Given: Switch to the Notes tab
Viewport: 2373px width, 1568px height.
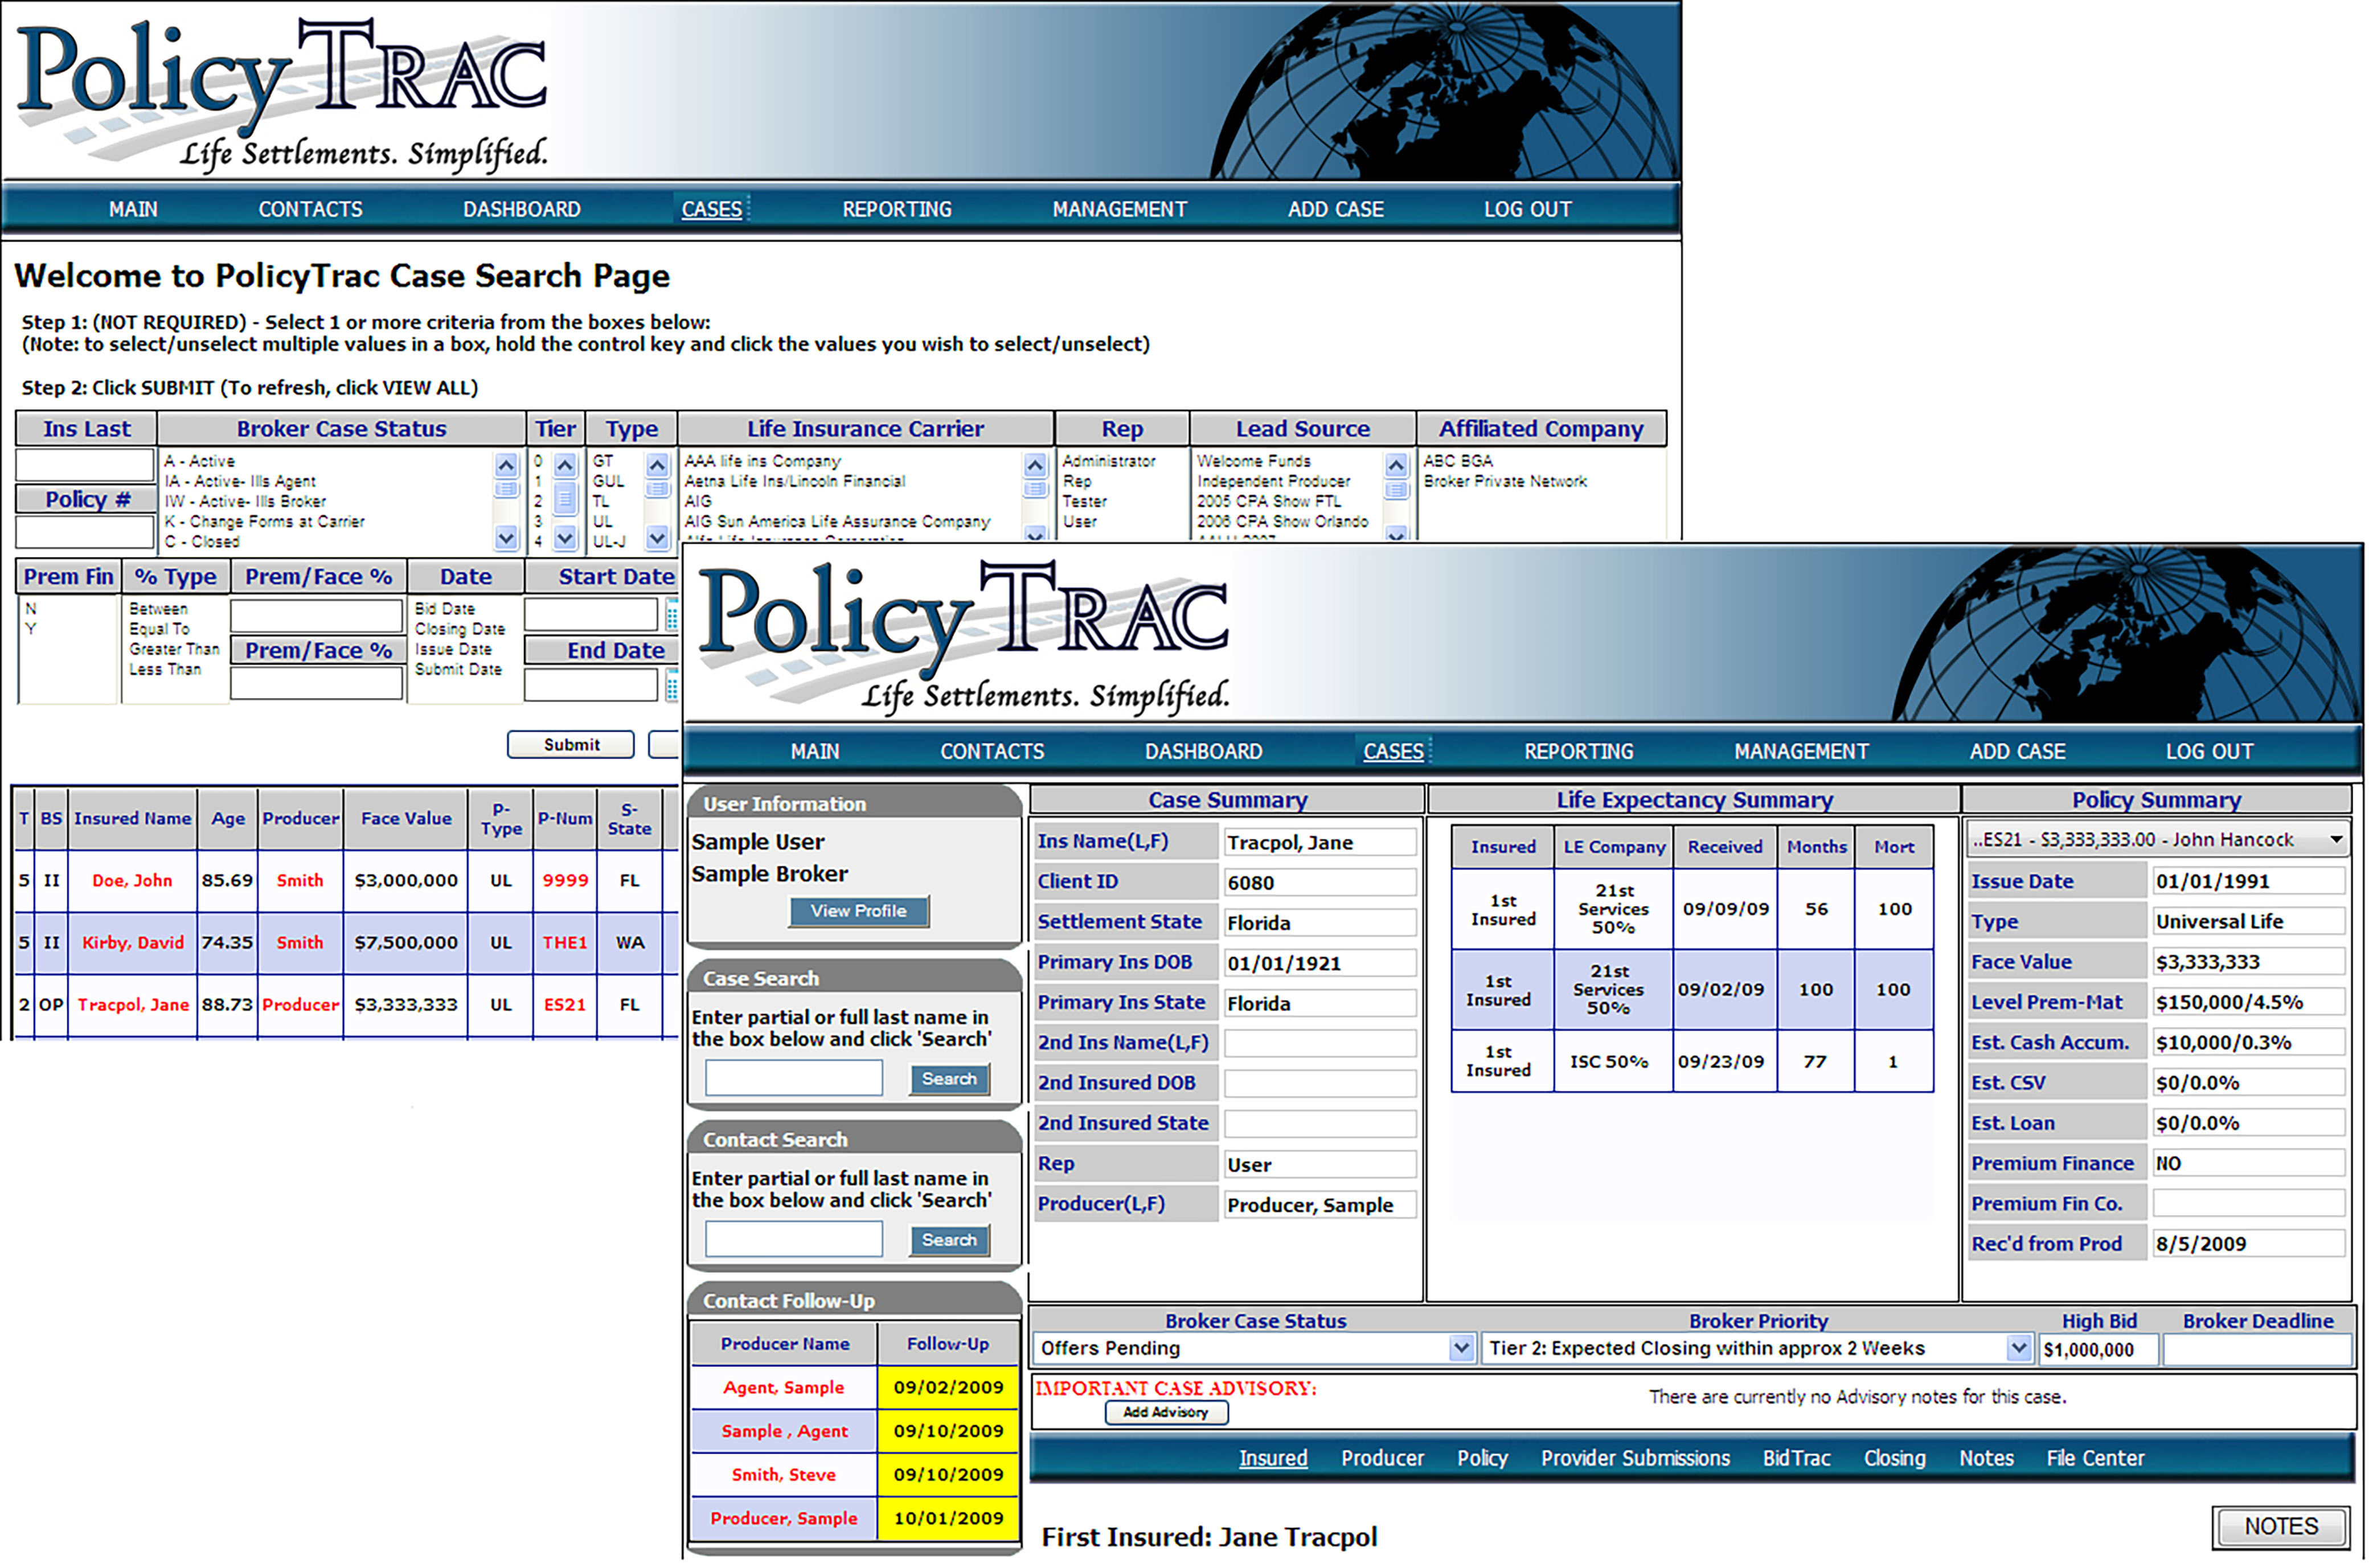Looking at the screenshot, I should (x=1986, y=1459).
